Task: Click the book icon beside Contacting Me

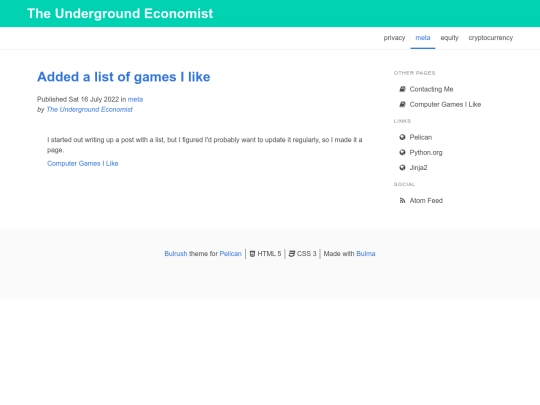Action: point(402,89)
